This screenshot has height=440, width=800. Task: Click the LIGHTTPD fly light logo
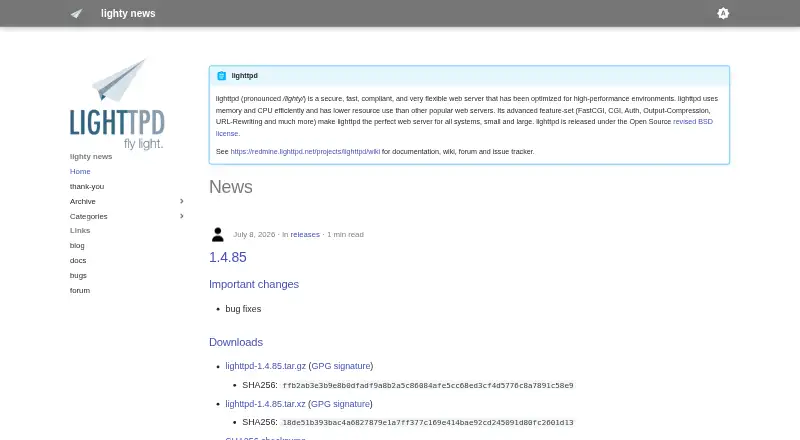tap(117, 104)
